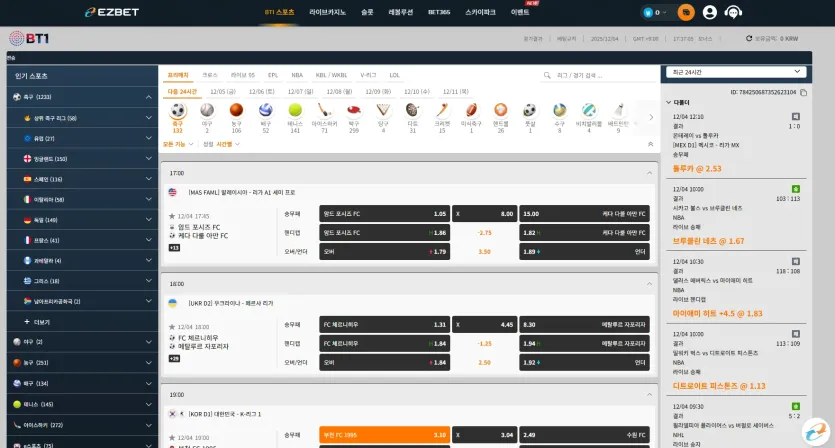Click the orange wallet icon in header

[x=686, y=12]
